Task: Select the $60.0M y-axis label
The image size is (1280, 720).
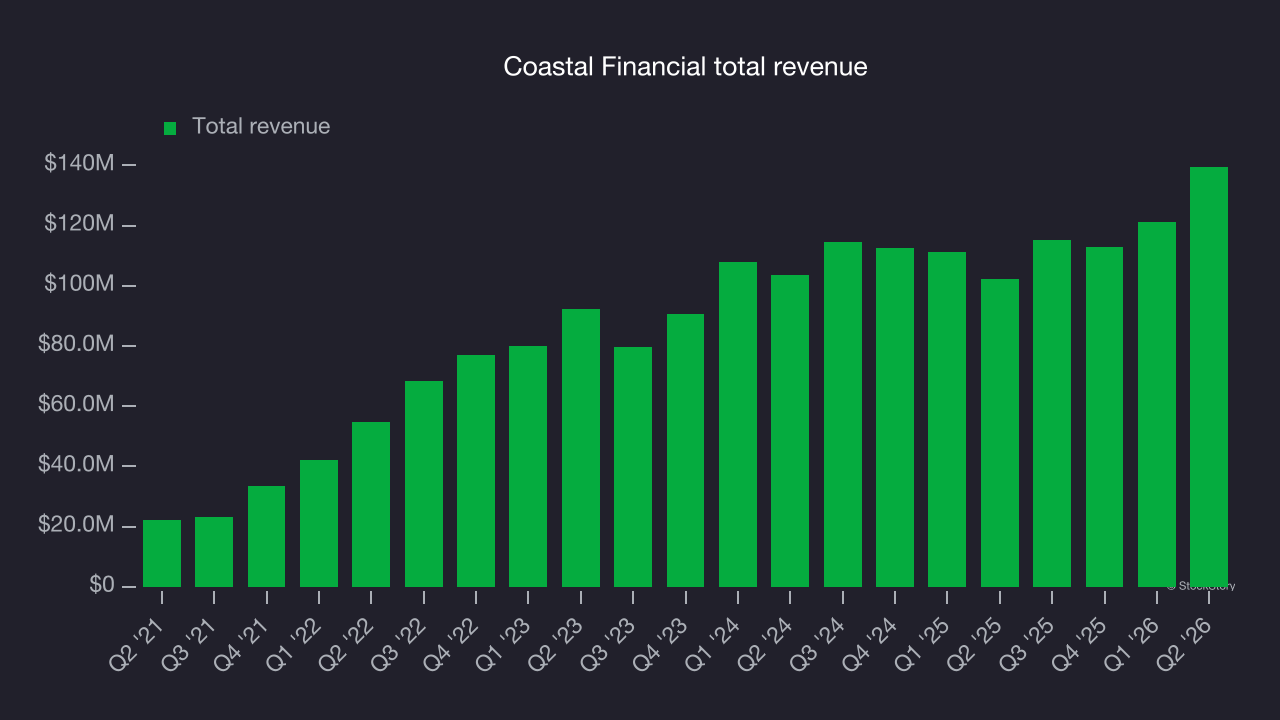Action: (77, 405)
